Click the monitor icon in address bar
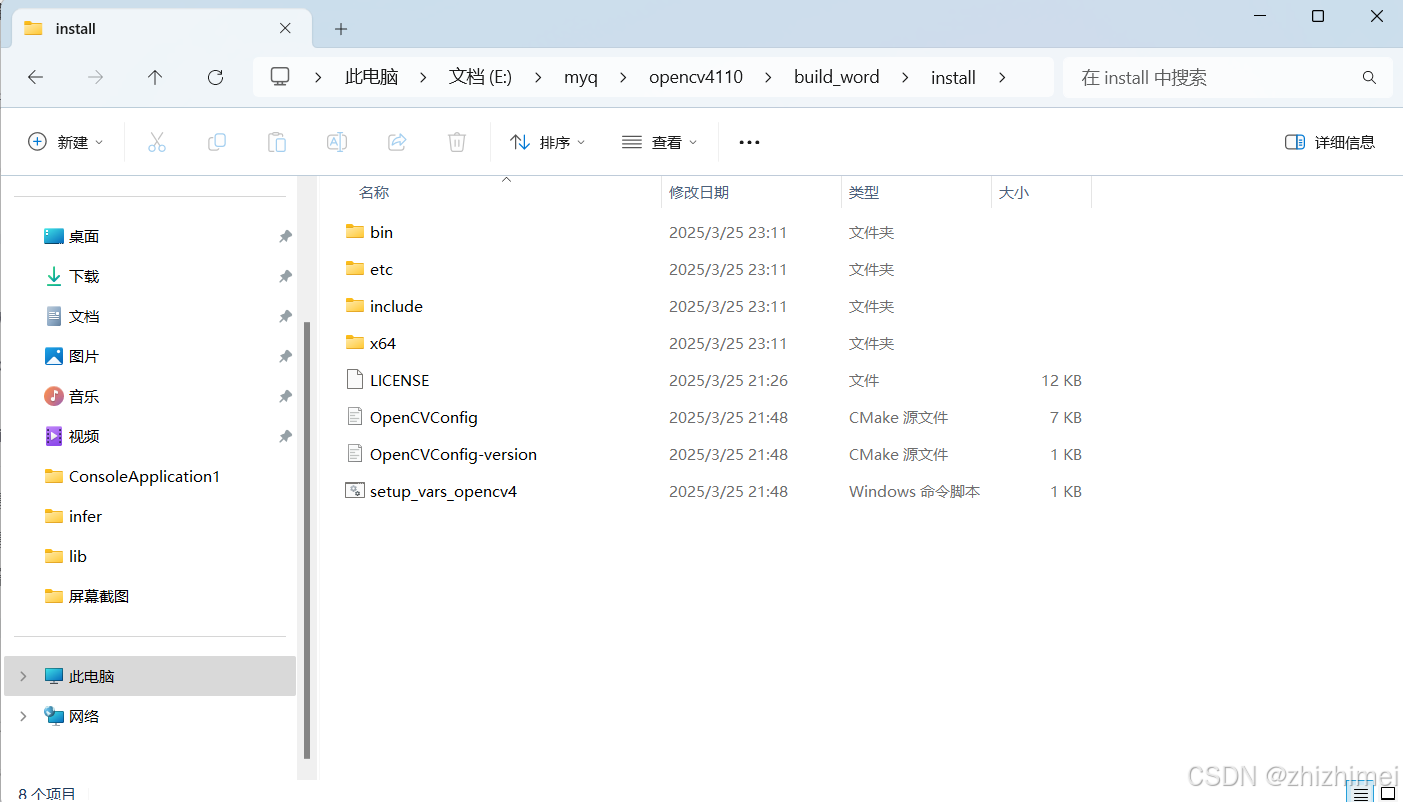 pyautogui.click(x=280, y=77)
